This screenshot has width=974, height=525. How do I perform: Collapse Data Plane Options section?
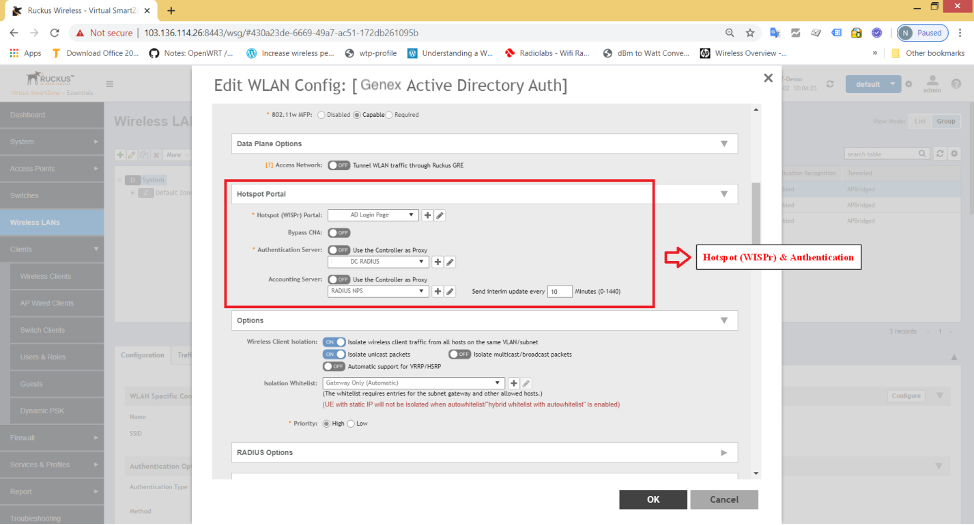(x=724, y=144)
